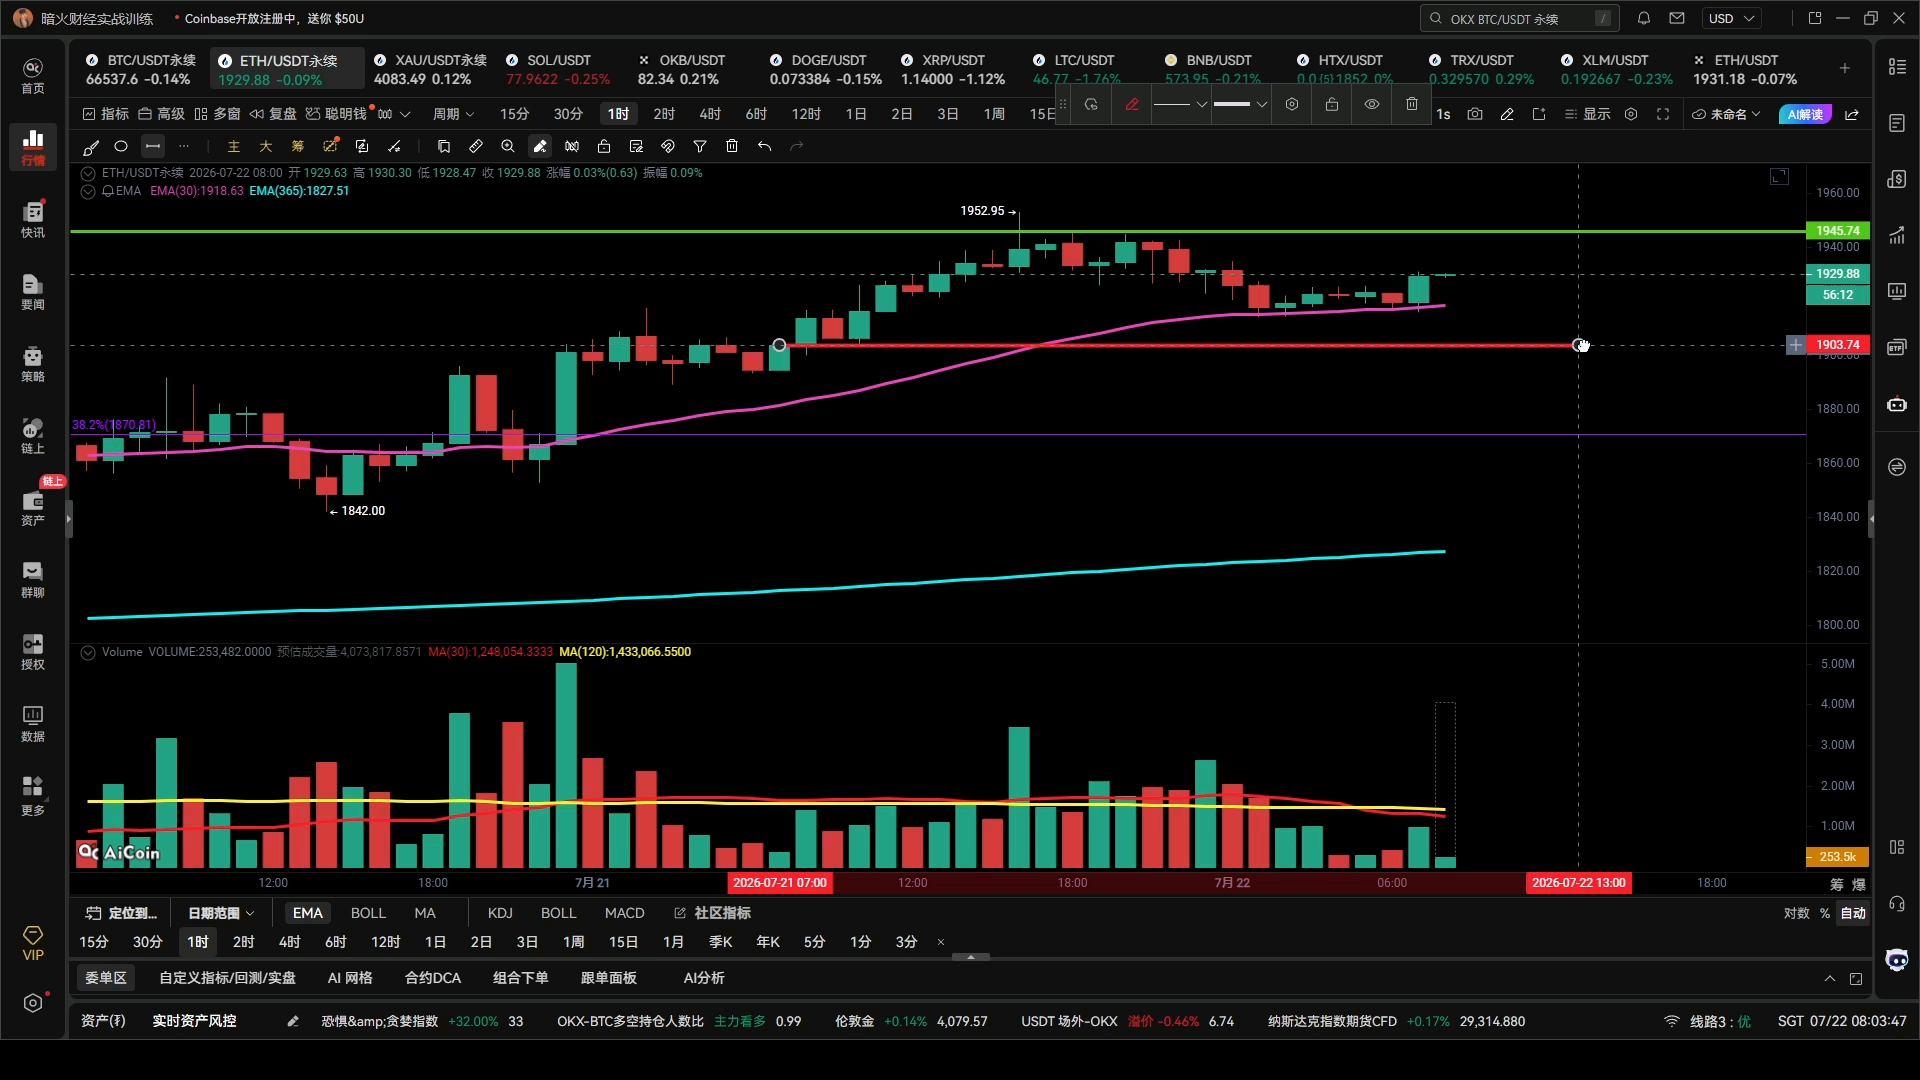Screen dimensions: 1920x1080
Task: Toggle percent scale mode
Action: [x=1825, y=913]
